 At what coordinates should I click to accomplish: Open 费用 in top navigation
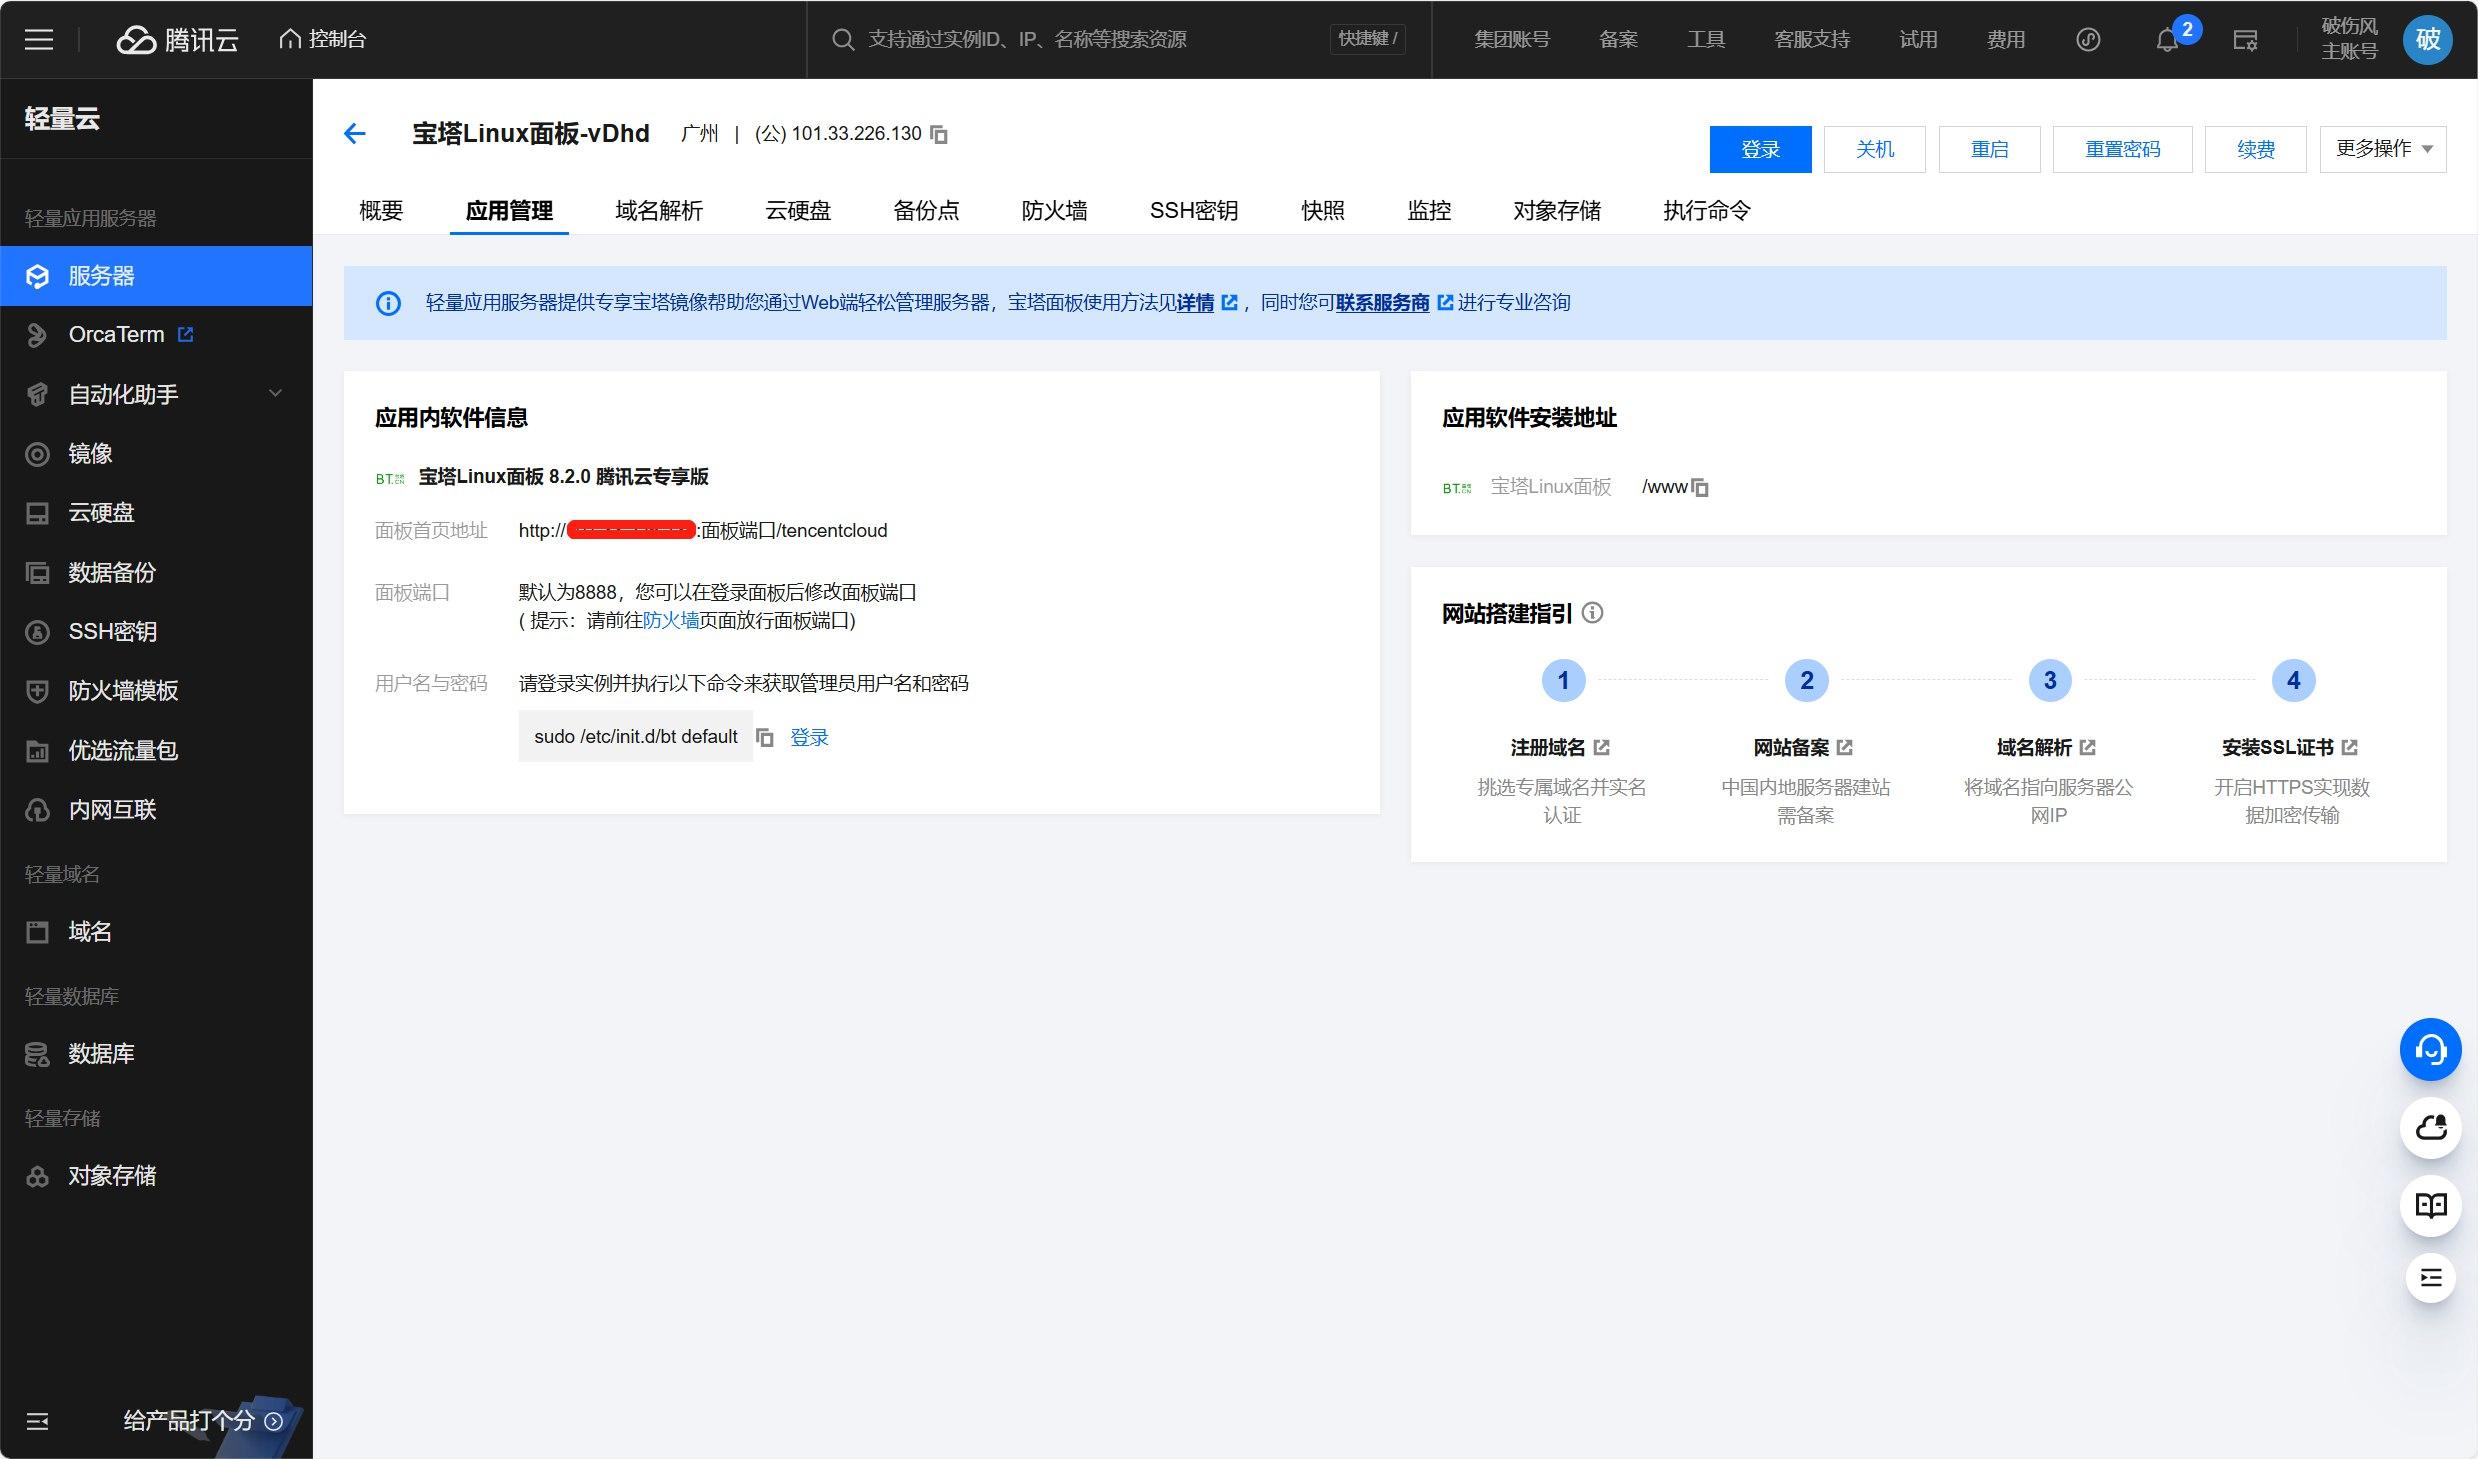tap(2005, 39)
